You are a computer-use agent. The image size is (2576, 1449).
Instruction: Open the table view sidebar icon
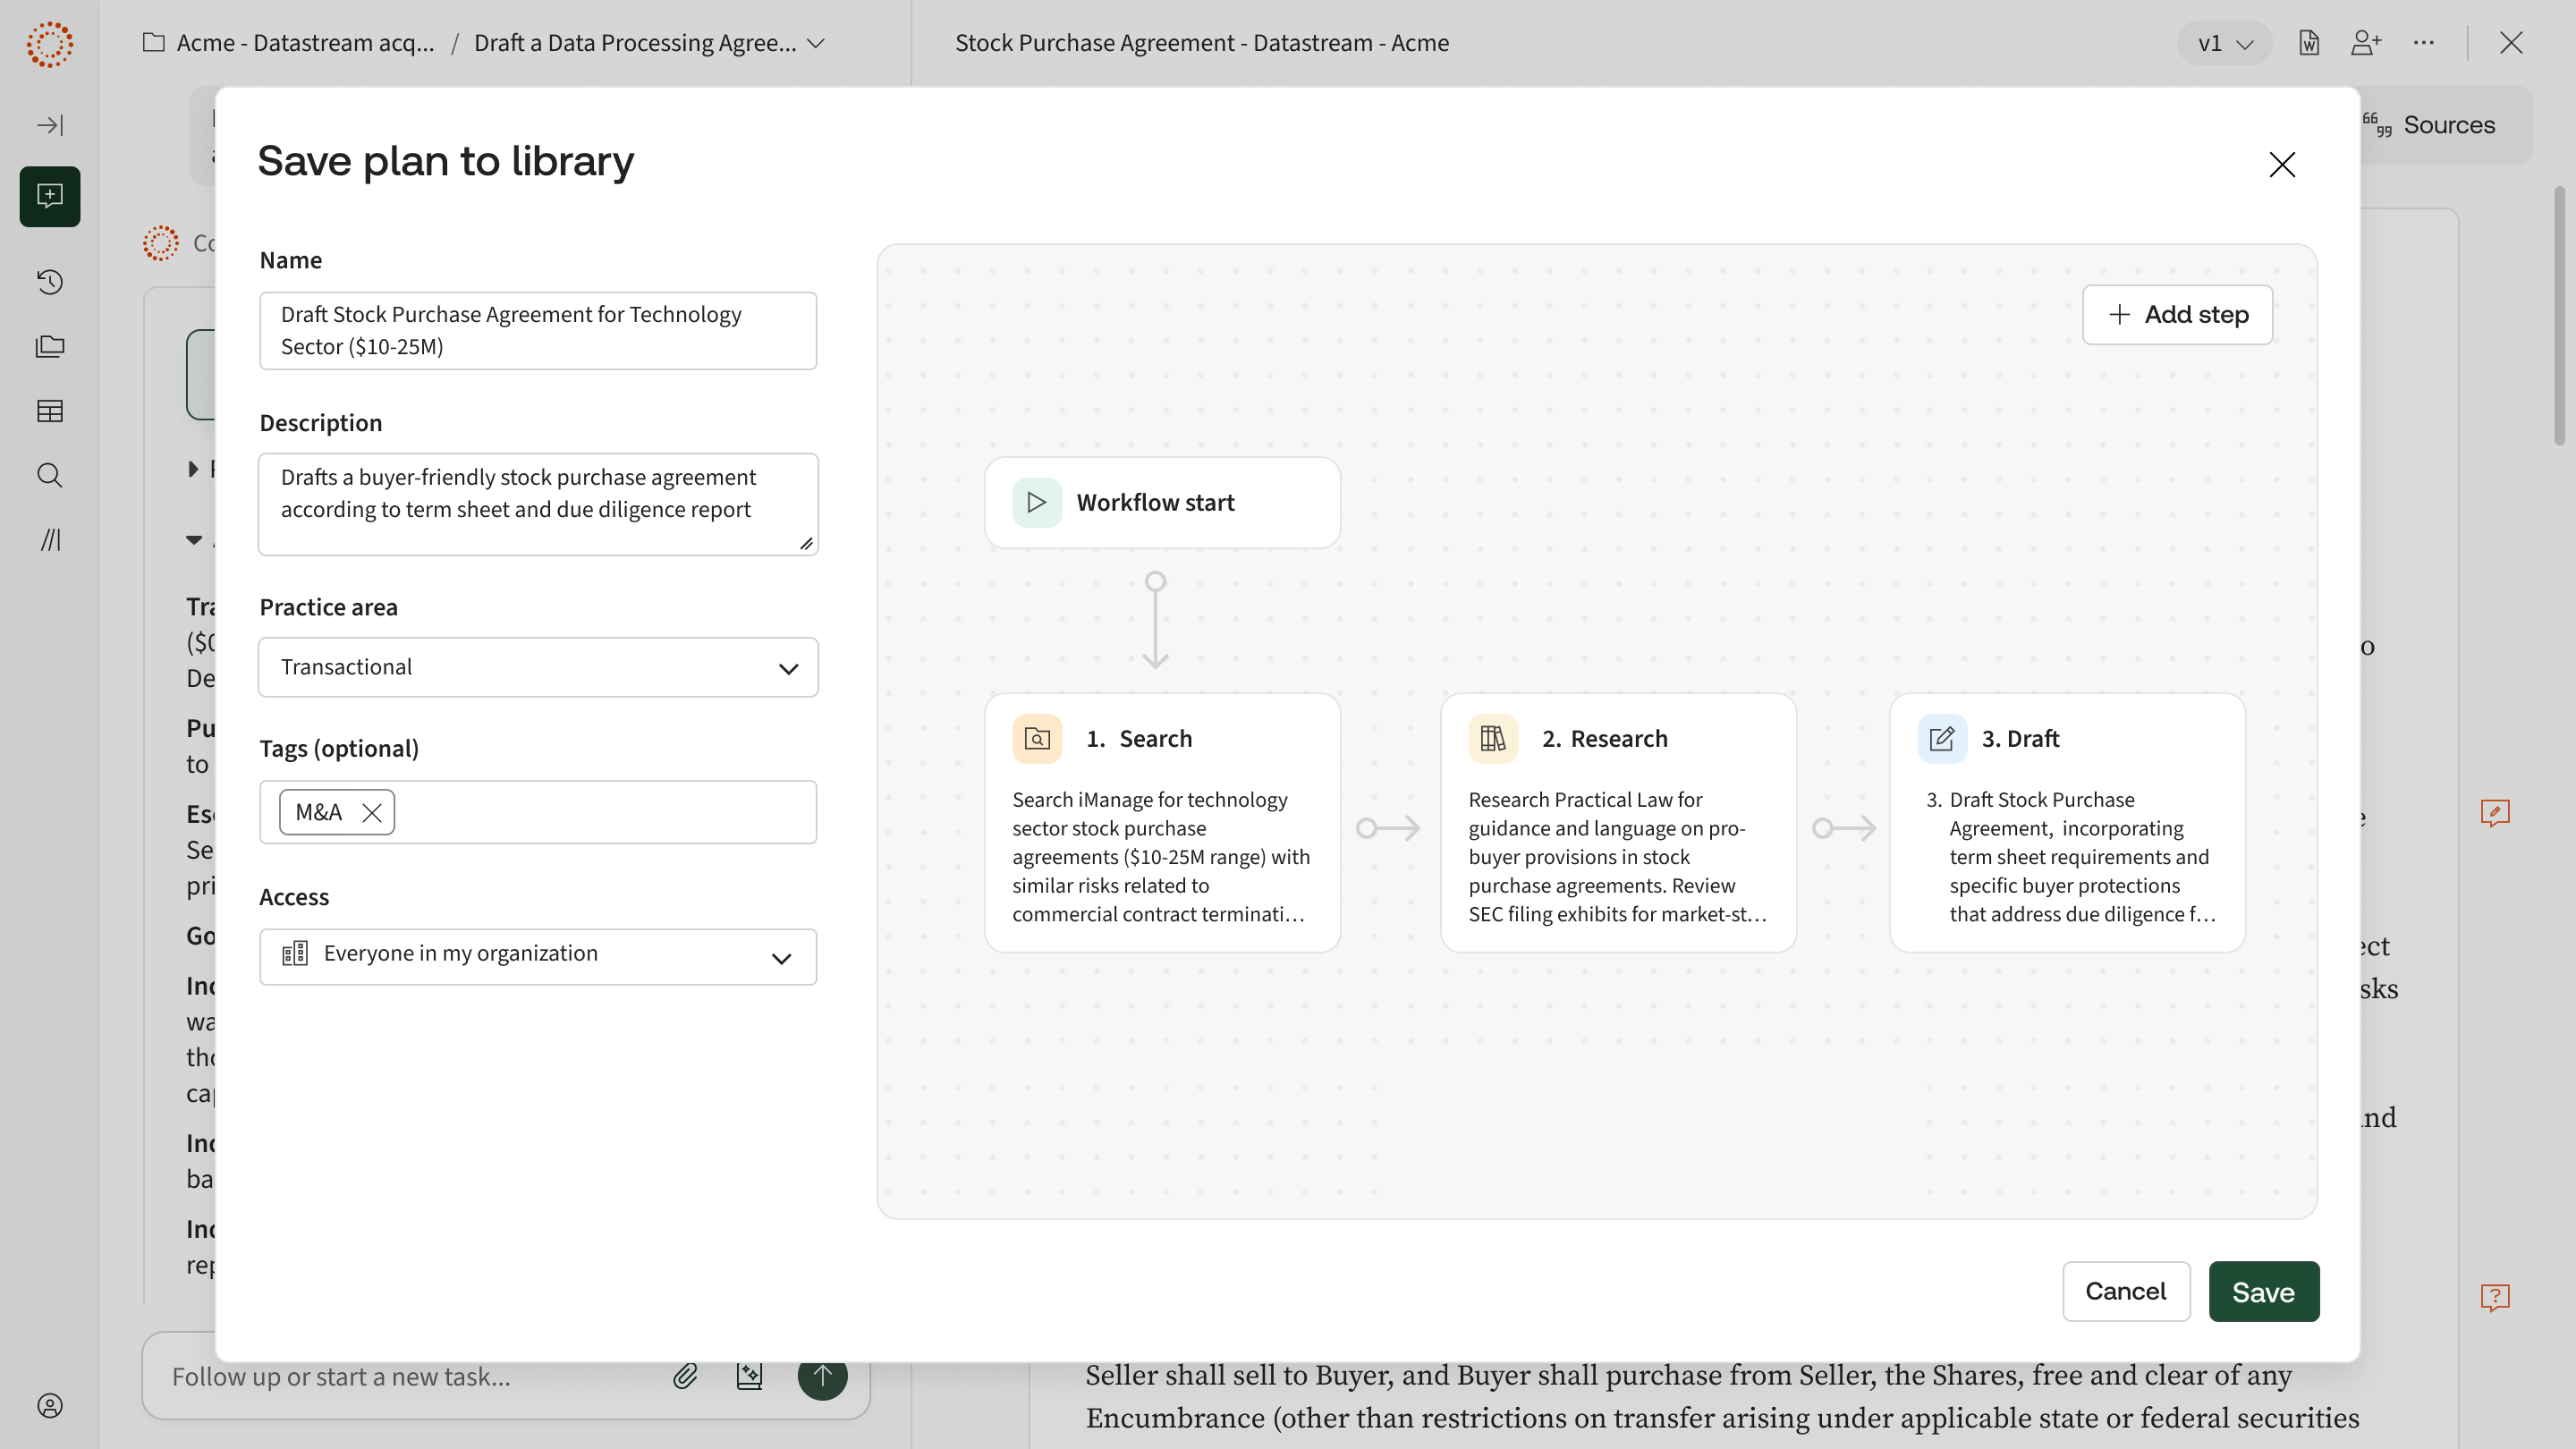click(x=50, y=411)
